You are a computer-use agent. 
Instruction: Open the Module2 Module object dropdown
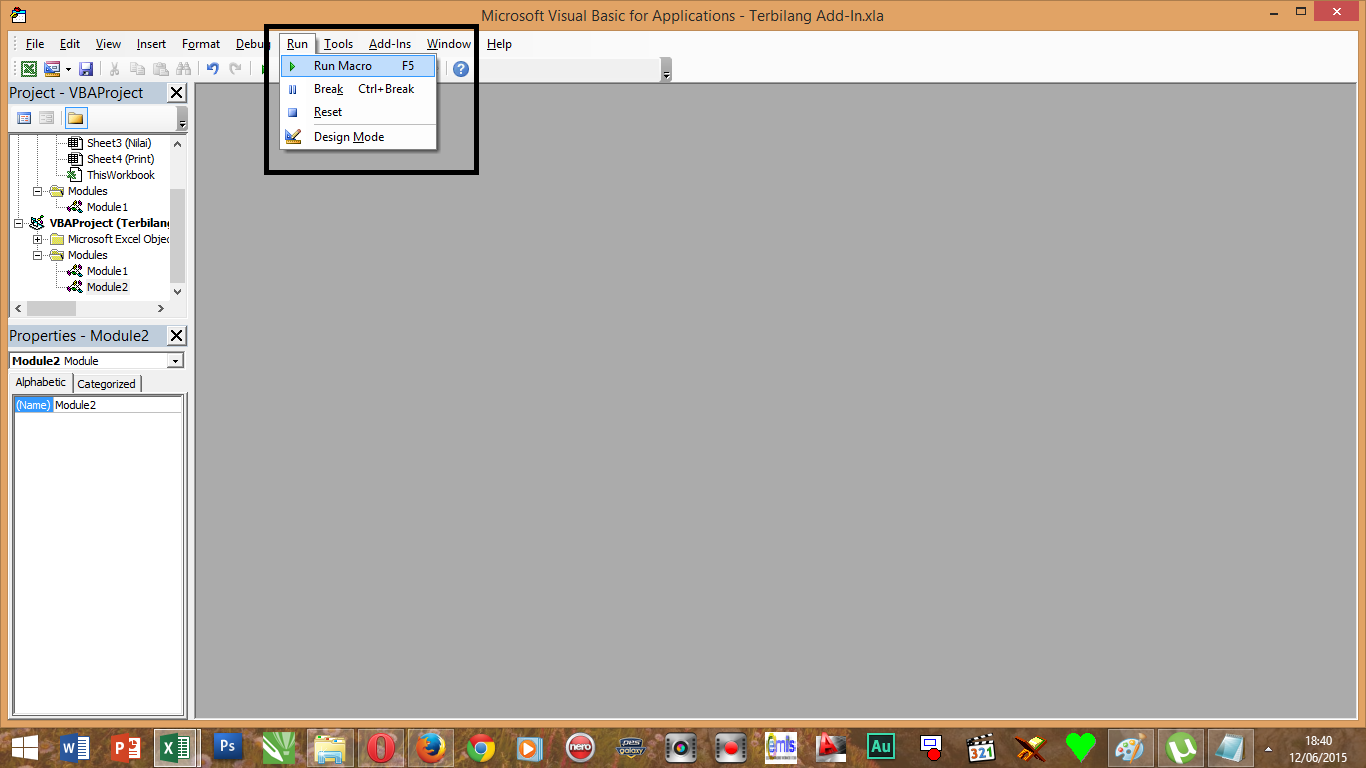(176, 361)
